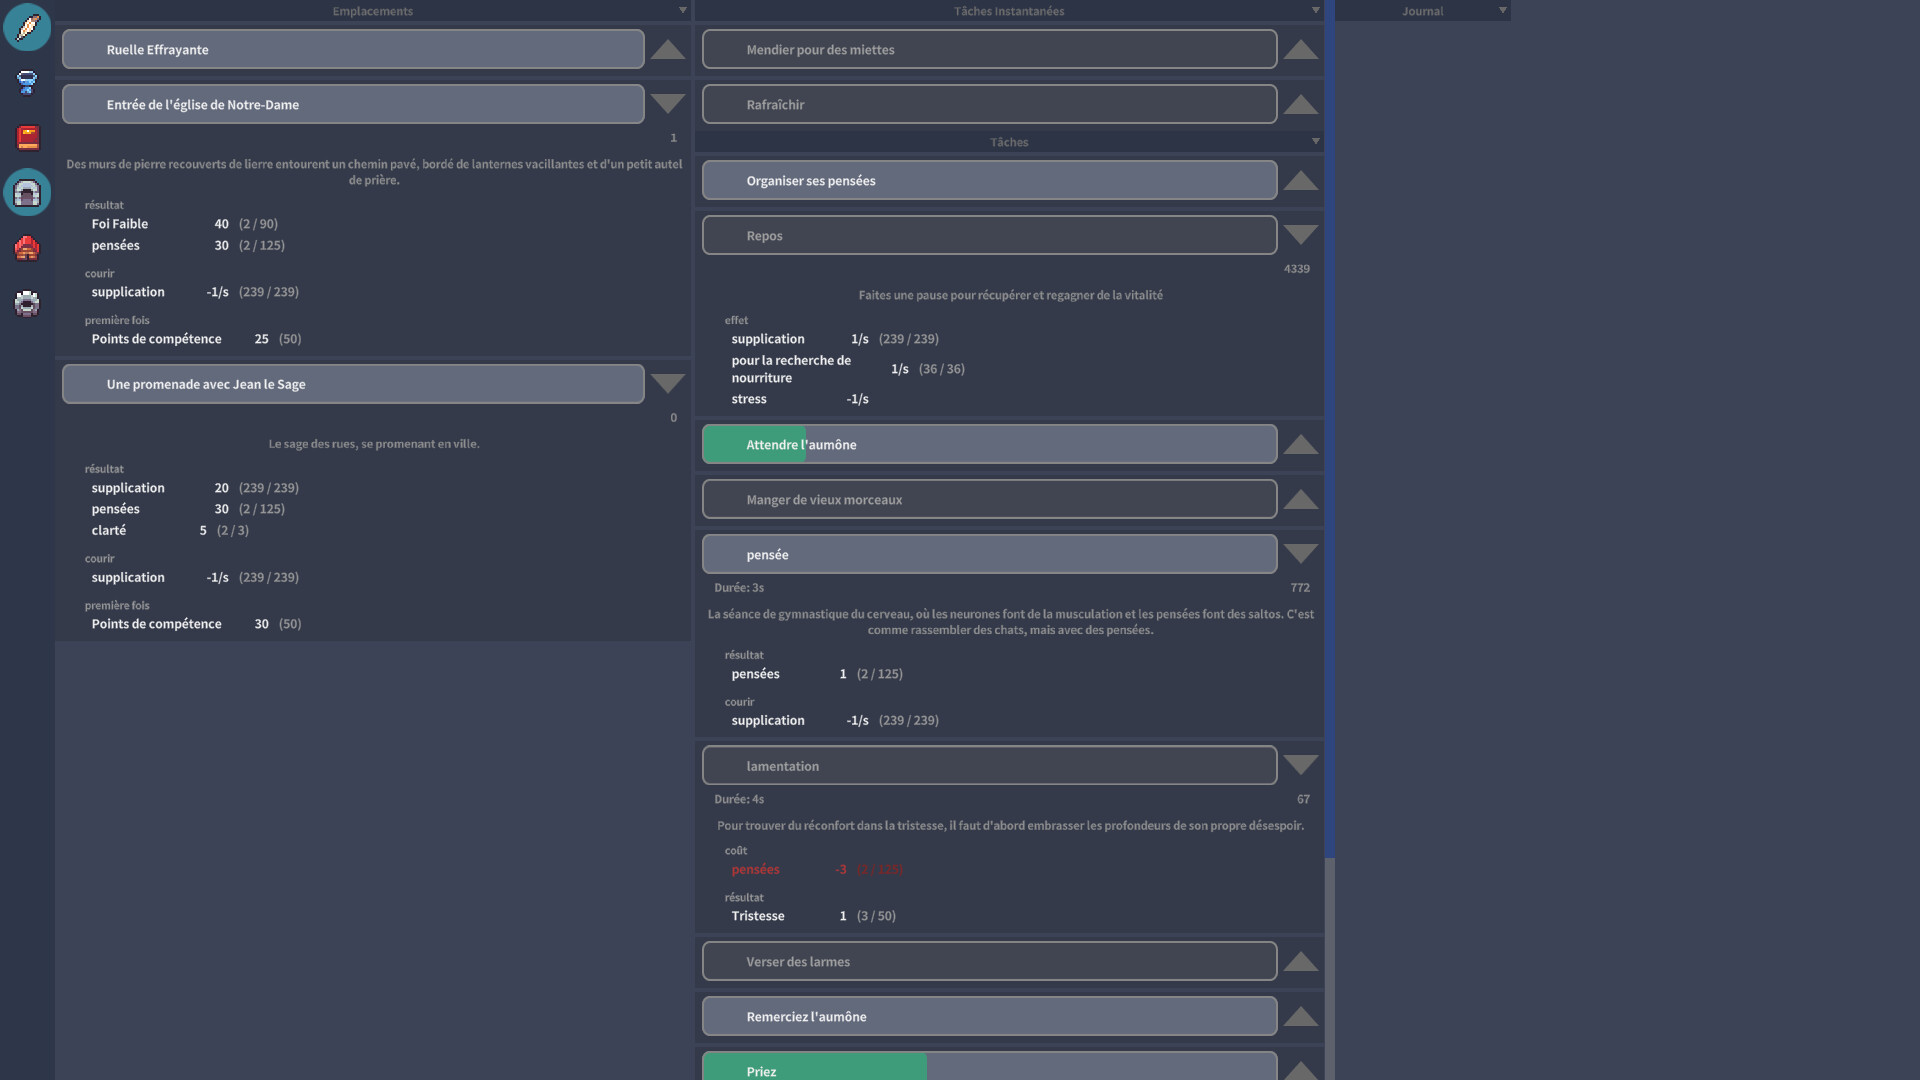Toggle the Priez progress task
The height and width of the screenshot is (1080, 1920).
click(x=989, y=1068)
